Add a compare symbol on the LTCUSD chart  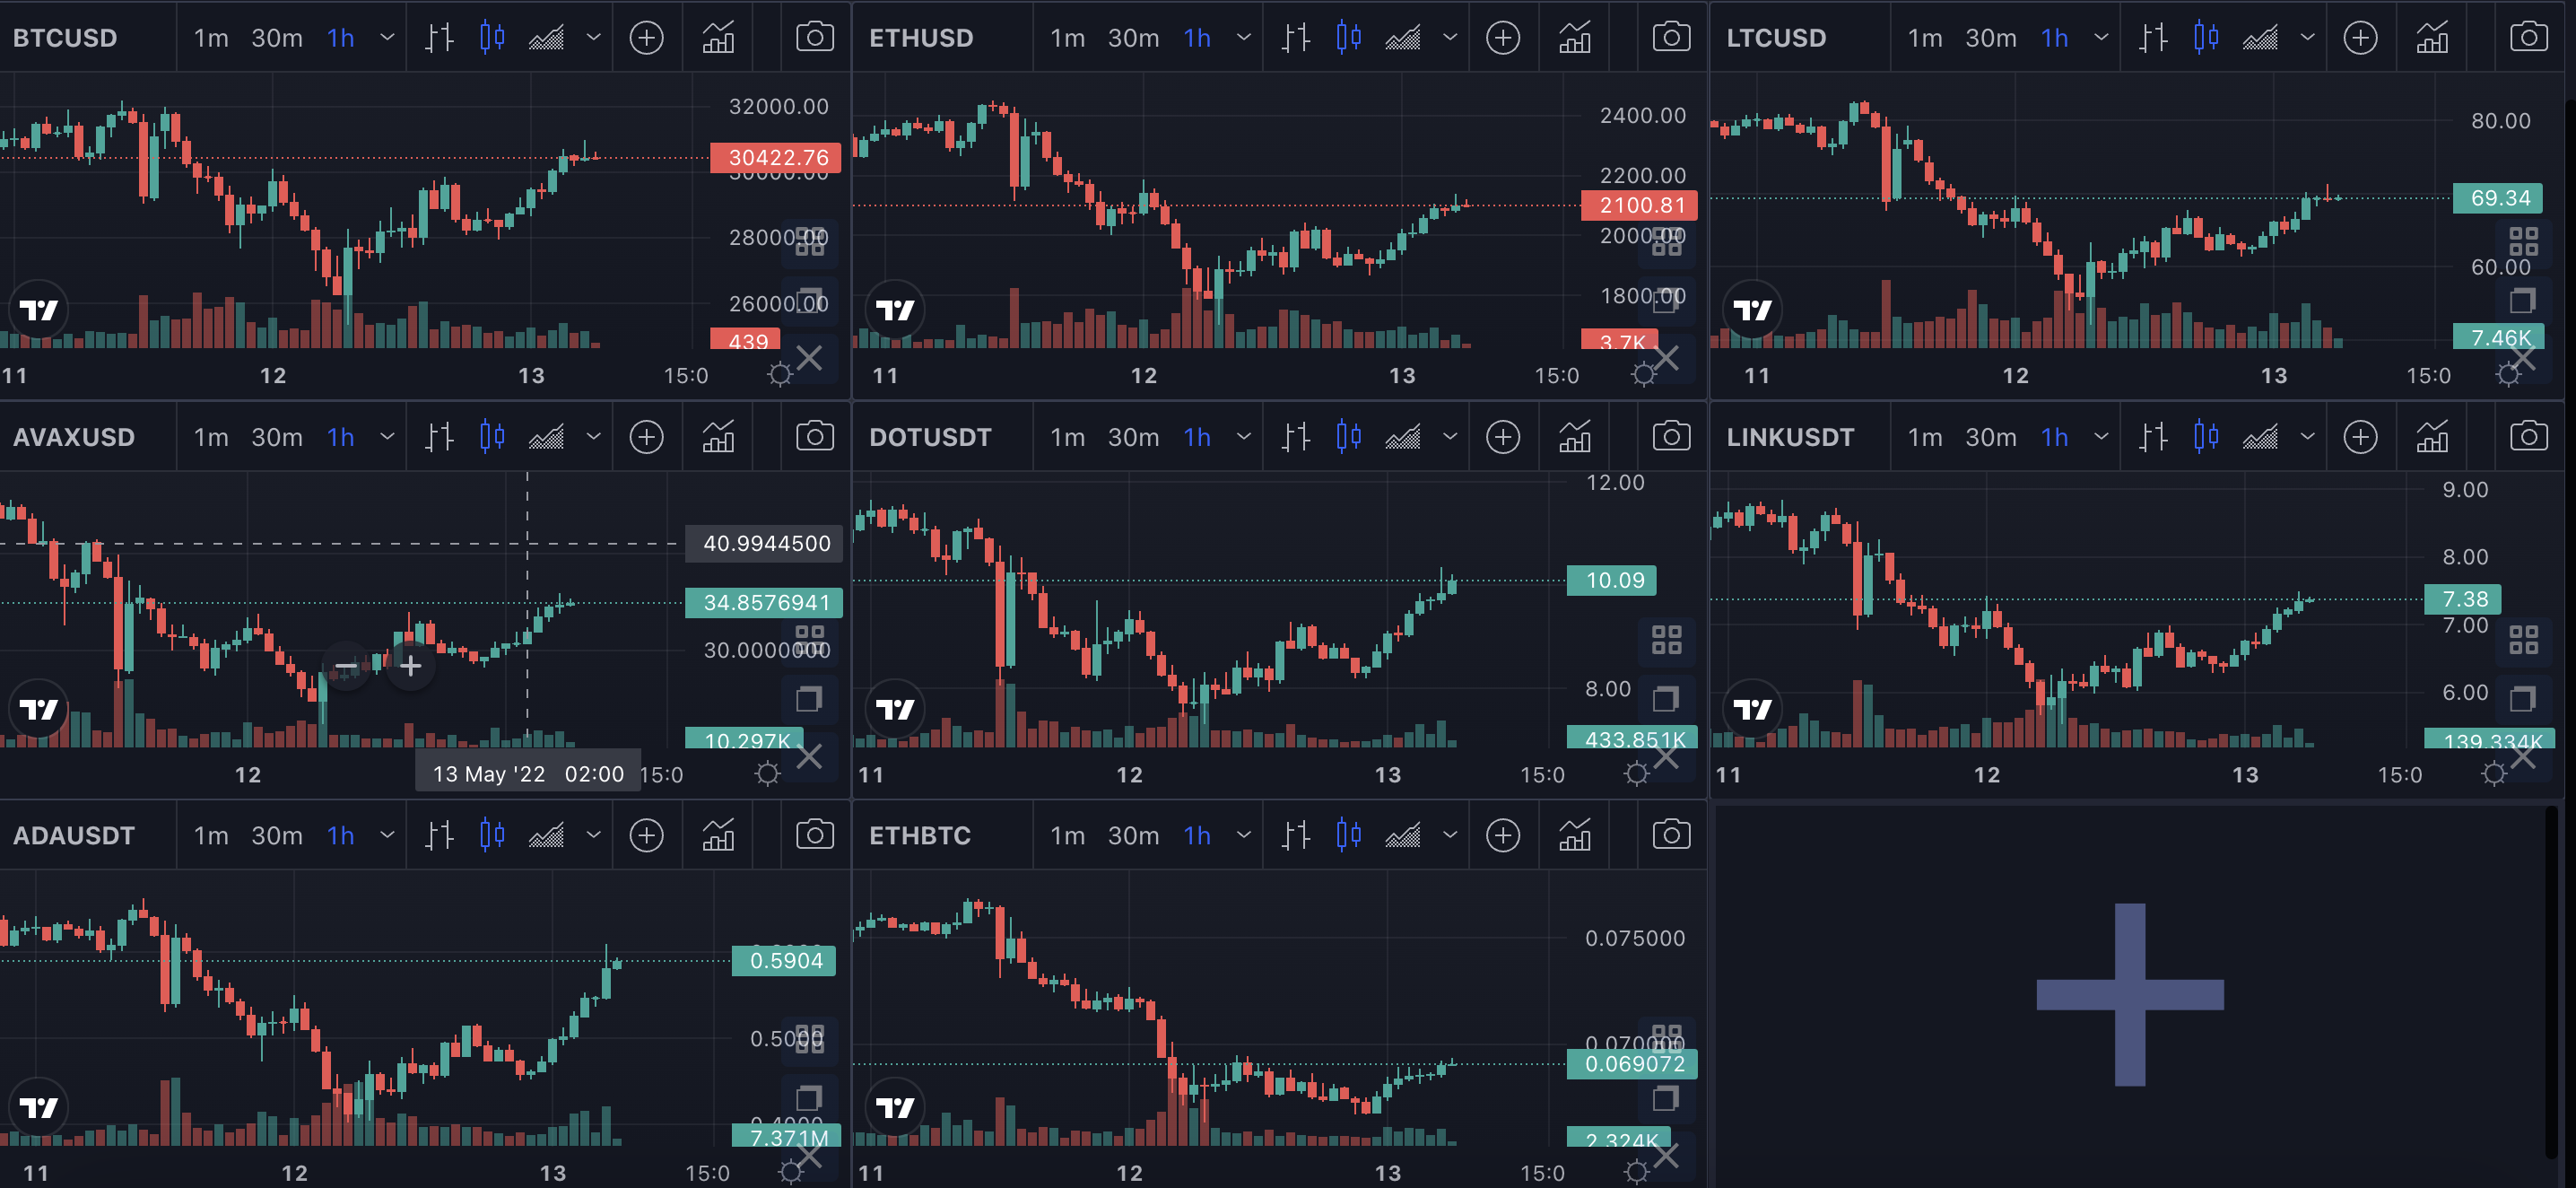click(x=2360, y=38)
